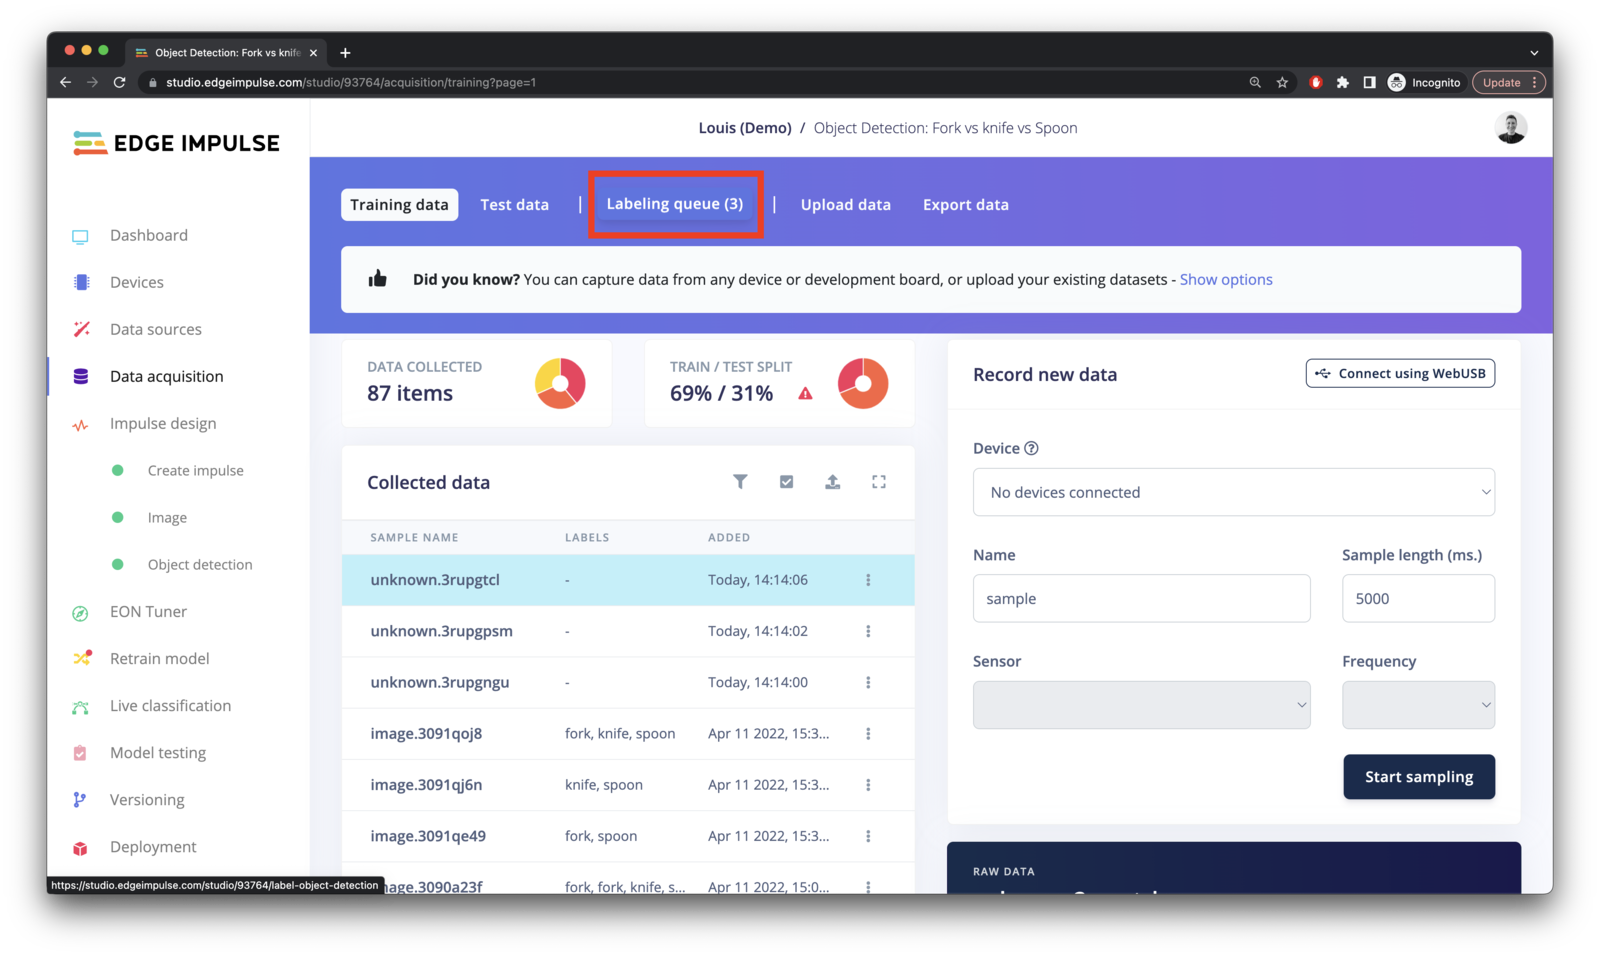The height and width of the screenshot is (956, 1600).
Task: Select the unknown.3rupgngu sample row
Action: [628, 682]
